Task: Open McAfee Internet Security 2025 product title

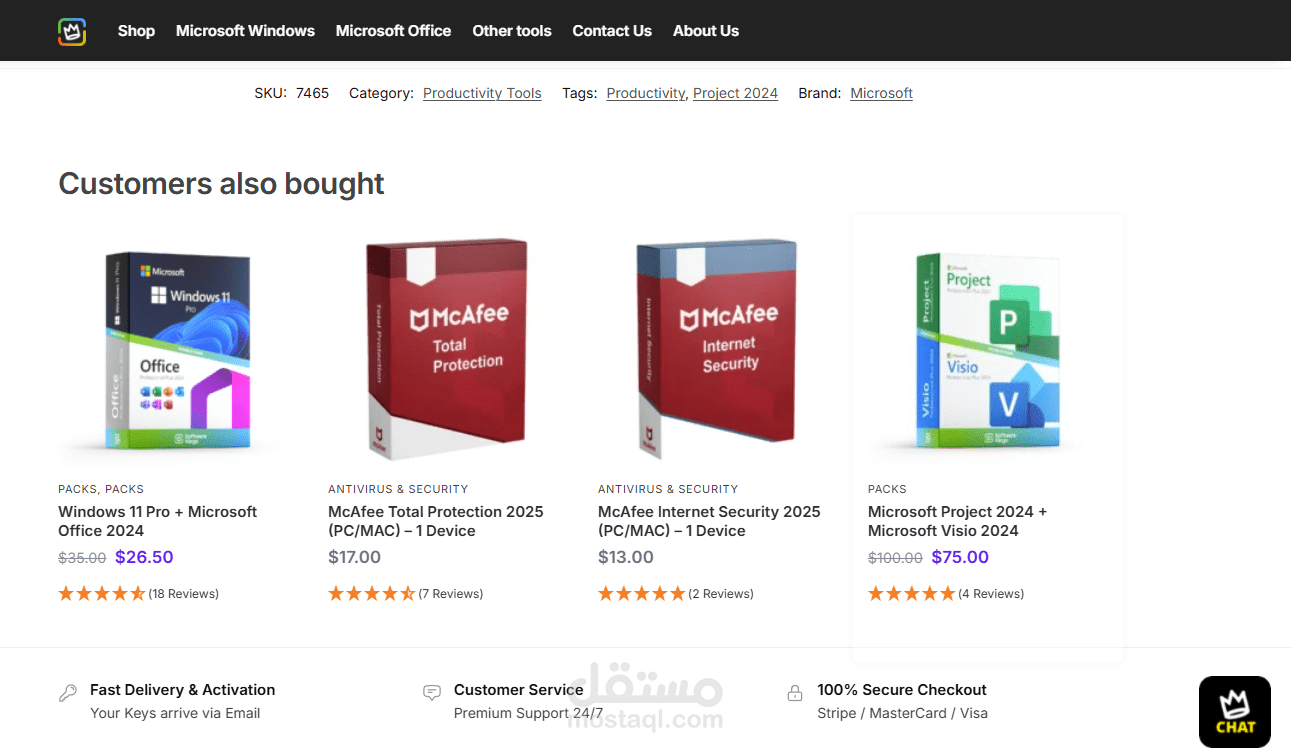Action: 709,521
